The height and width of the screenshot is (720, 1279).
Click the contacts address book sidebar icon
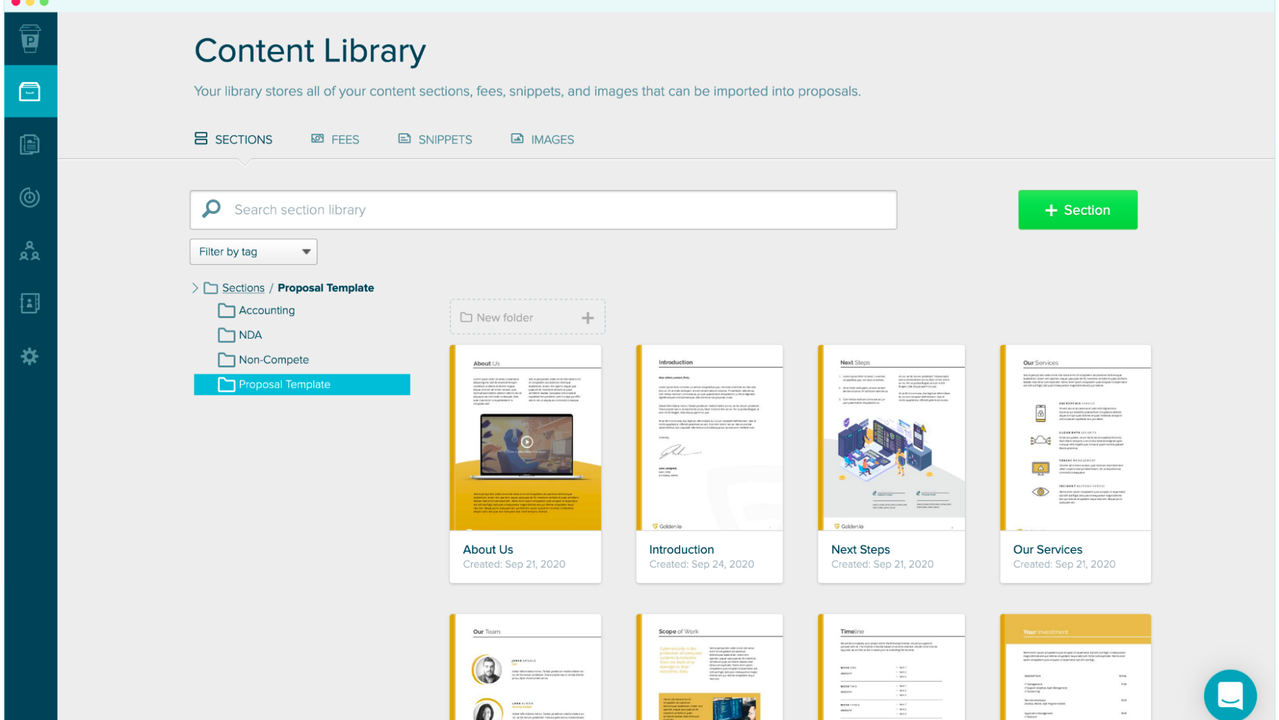30,303
